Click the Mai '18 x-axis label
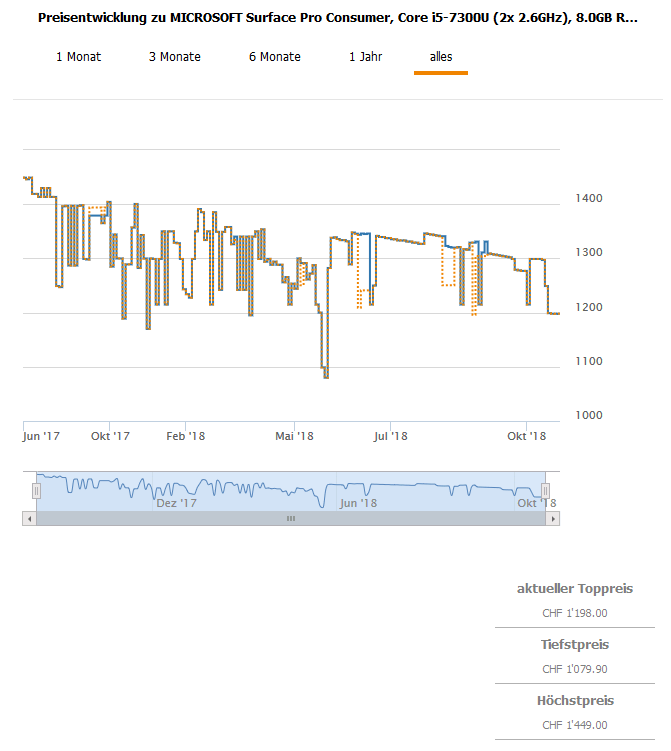This screenshot has width=671, height=751. point(294,436)
